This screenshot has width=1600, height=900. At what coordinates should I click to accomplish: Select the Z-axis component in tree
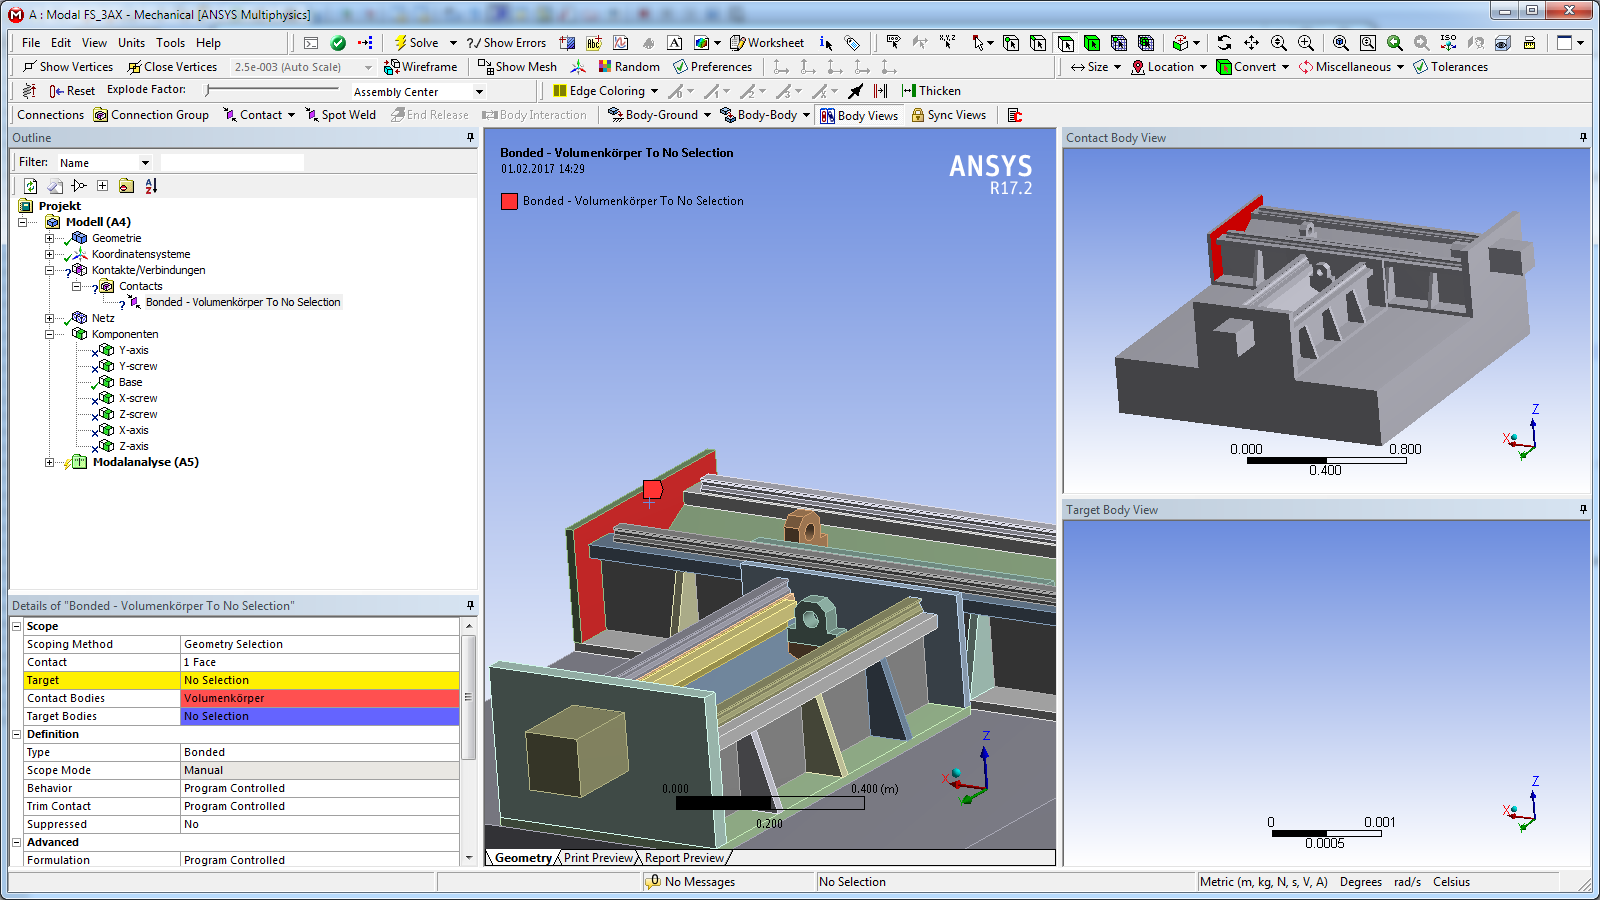tap(134, 446)
